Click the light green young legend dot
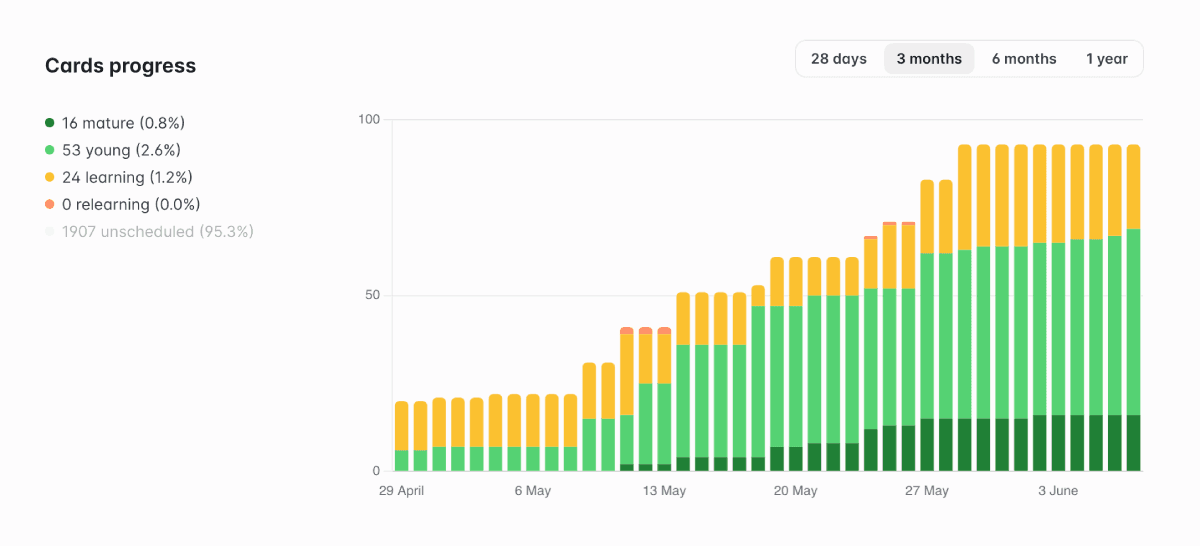Screen dimensions: 1200x546 click(x=50, y=150)
